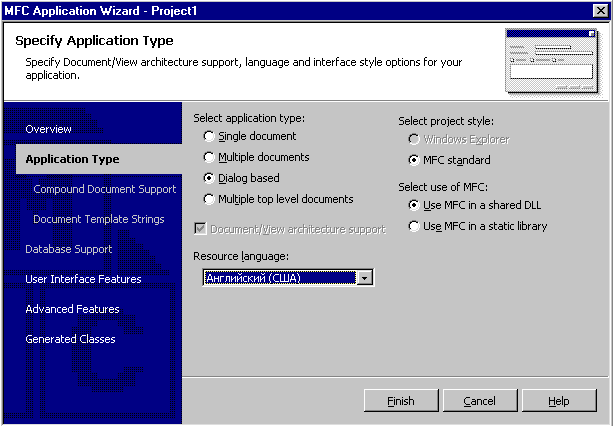Screen dimensions: 613x426
Task: Open Document Template Strings page
Action: 98,219
